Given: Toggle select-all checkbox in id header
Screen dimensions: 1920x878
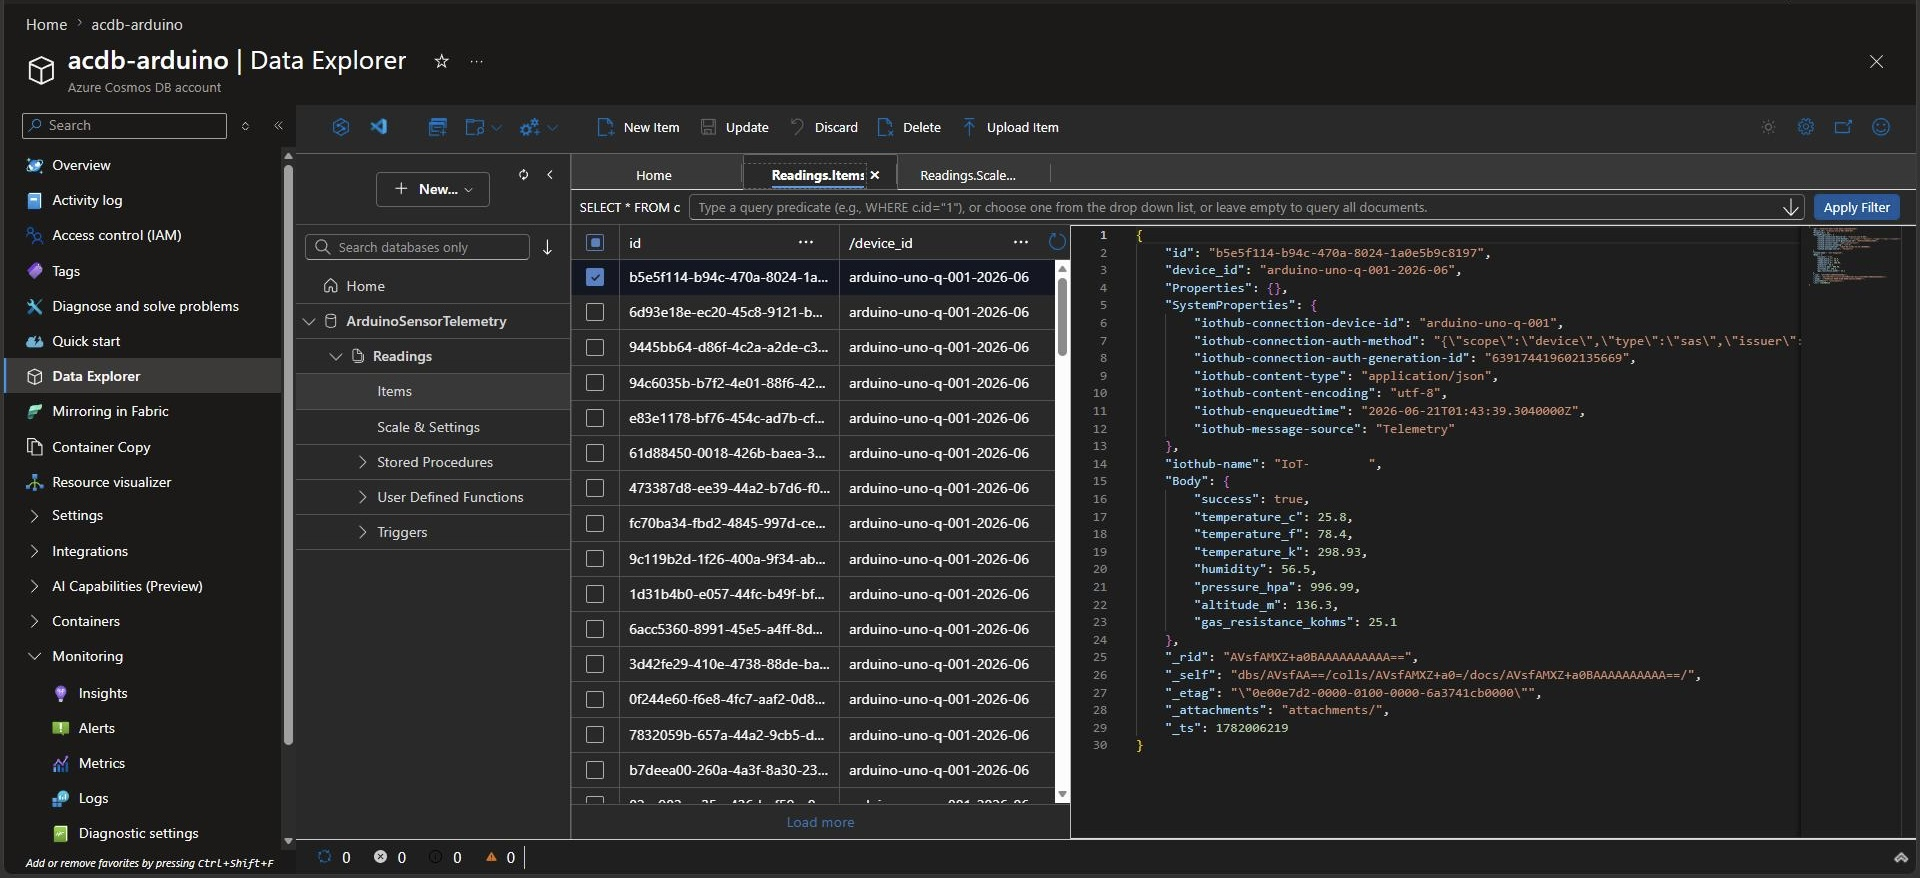Looking at the screenshot, I should [x=595, y=242].
